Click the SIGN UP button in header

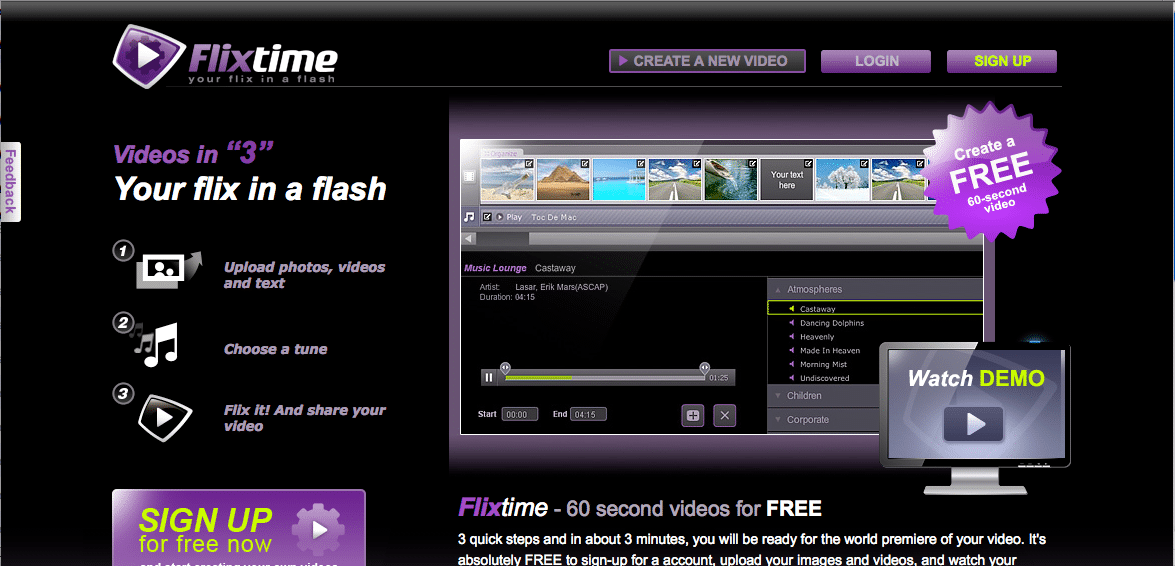(x=1002, y=61)
